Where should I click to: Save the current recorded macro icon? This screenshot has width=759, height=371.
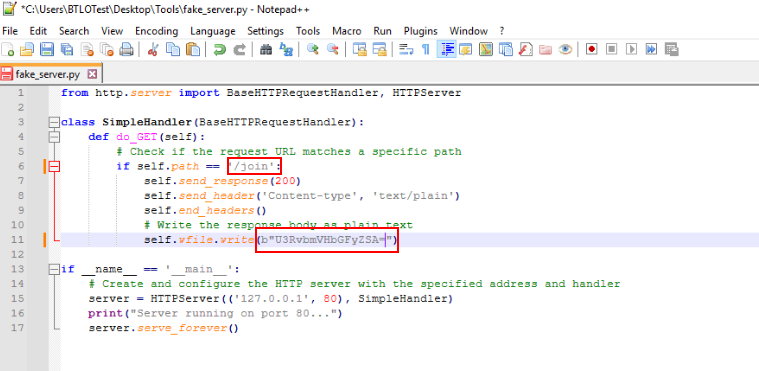coord(671,49)
